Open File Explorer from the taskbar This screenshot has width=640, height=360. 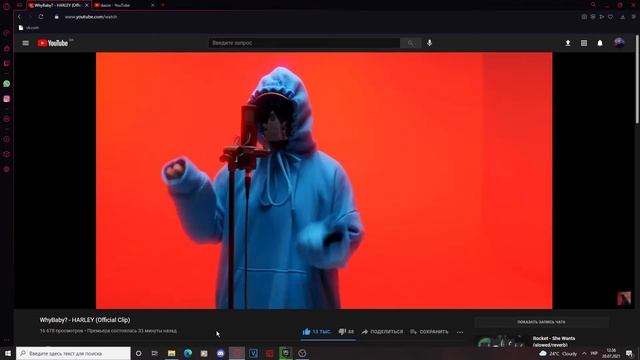(171, 353)
